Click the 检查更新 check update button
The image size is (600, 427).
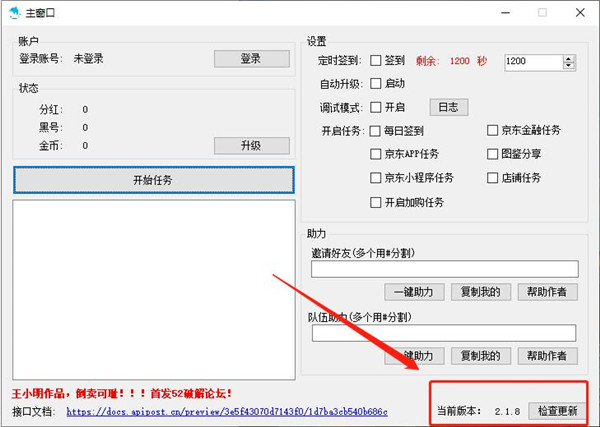click(557, 411)
